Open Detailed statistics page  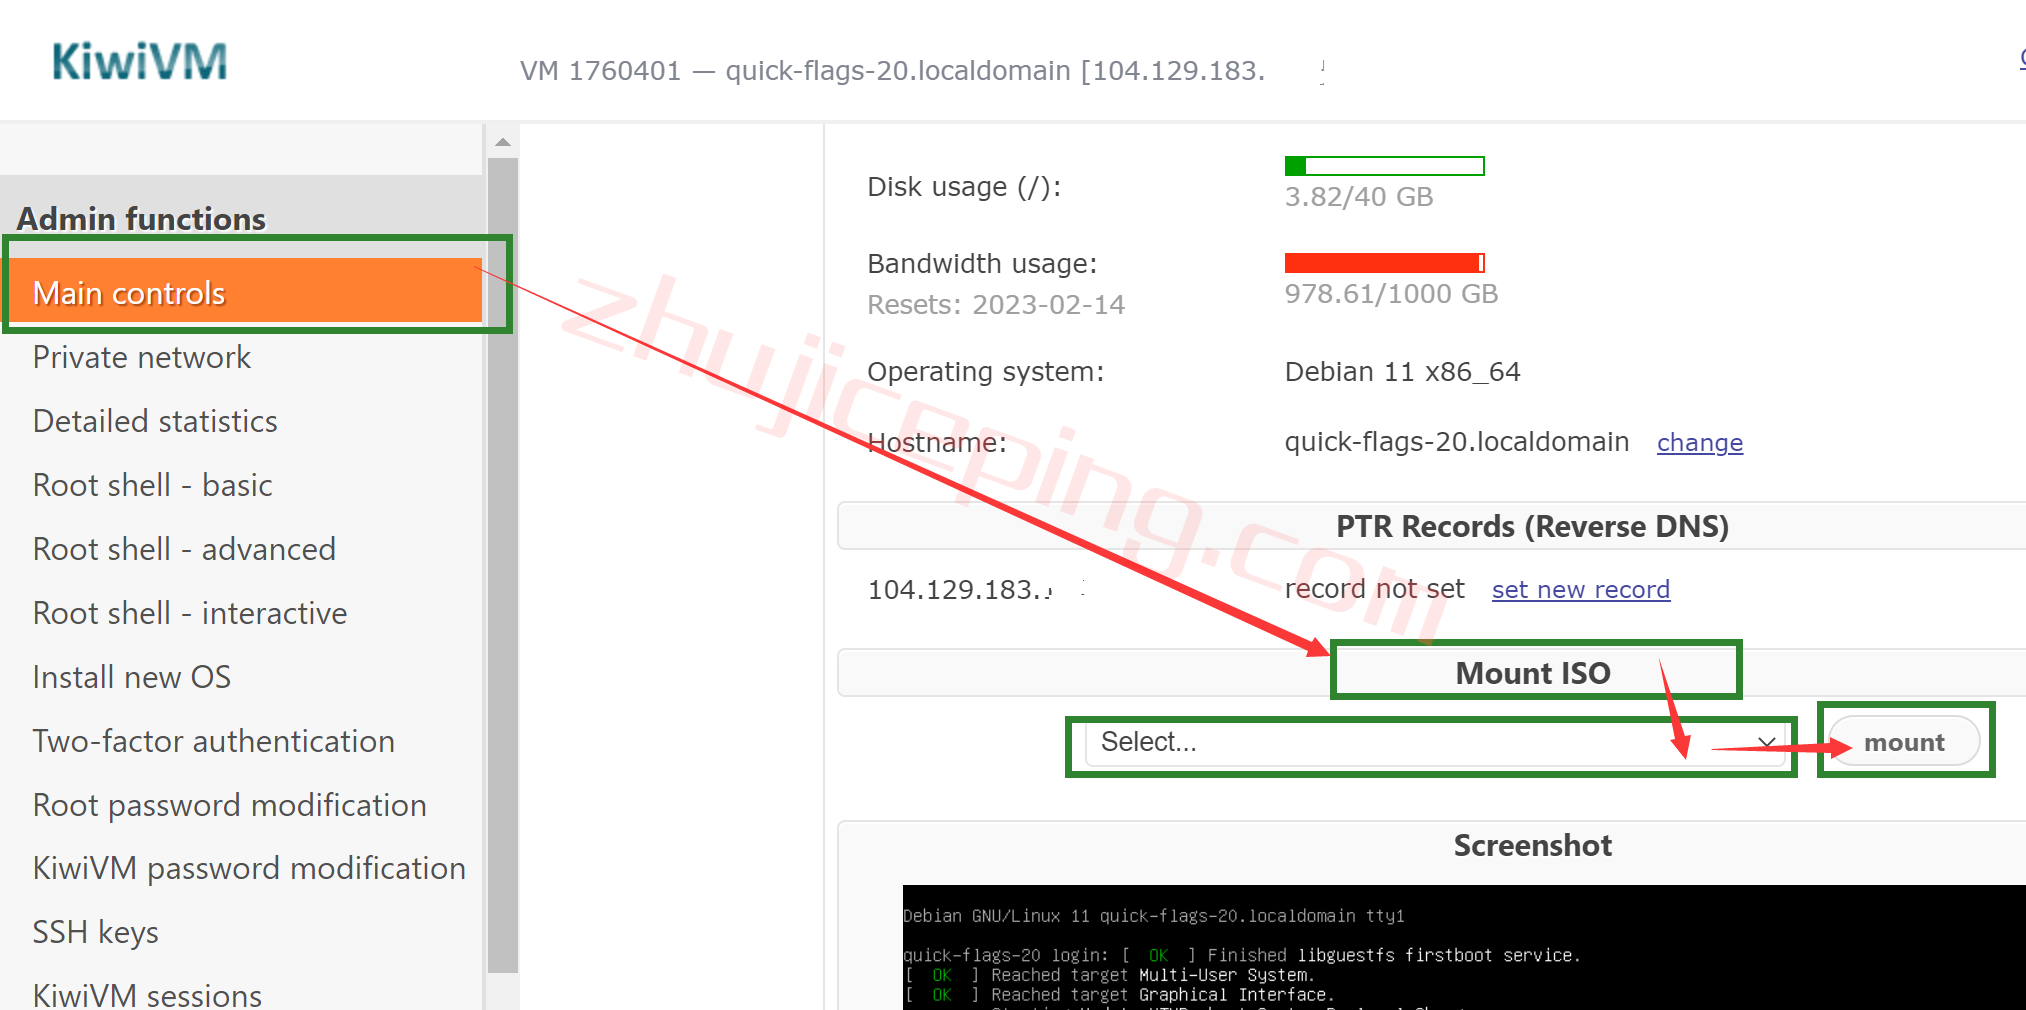155,421
